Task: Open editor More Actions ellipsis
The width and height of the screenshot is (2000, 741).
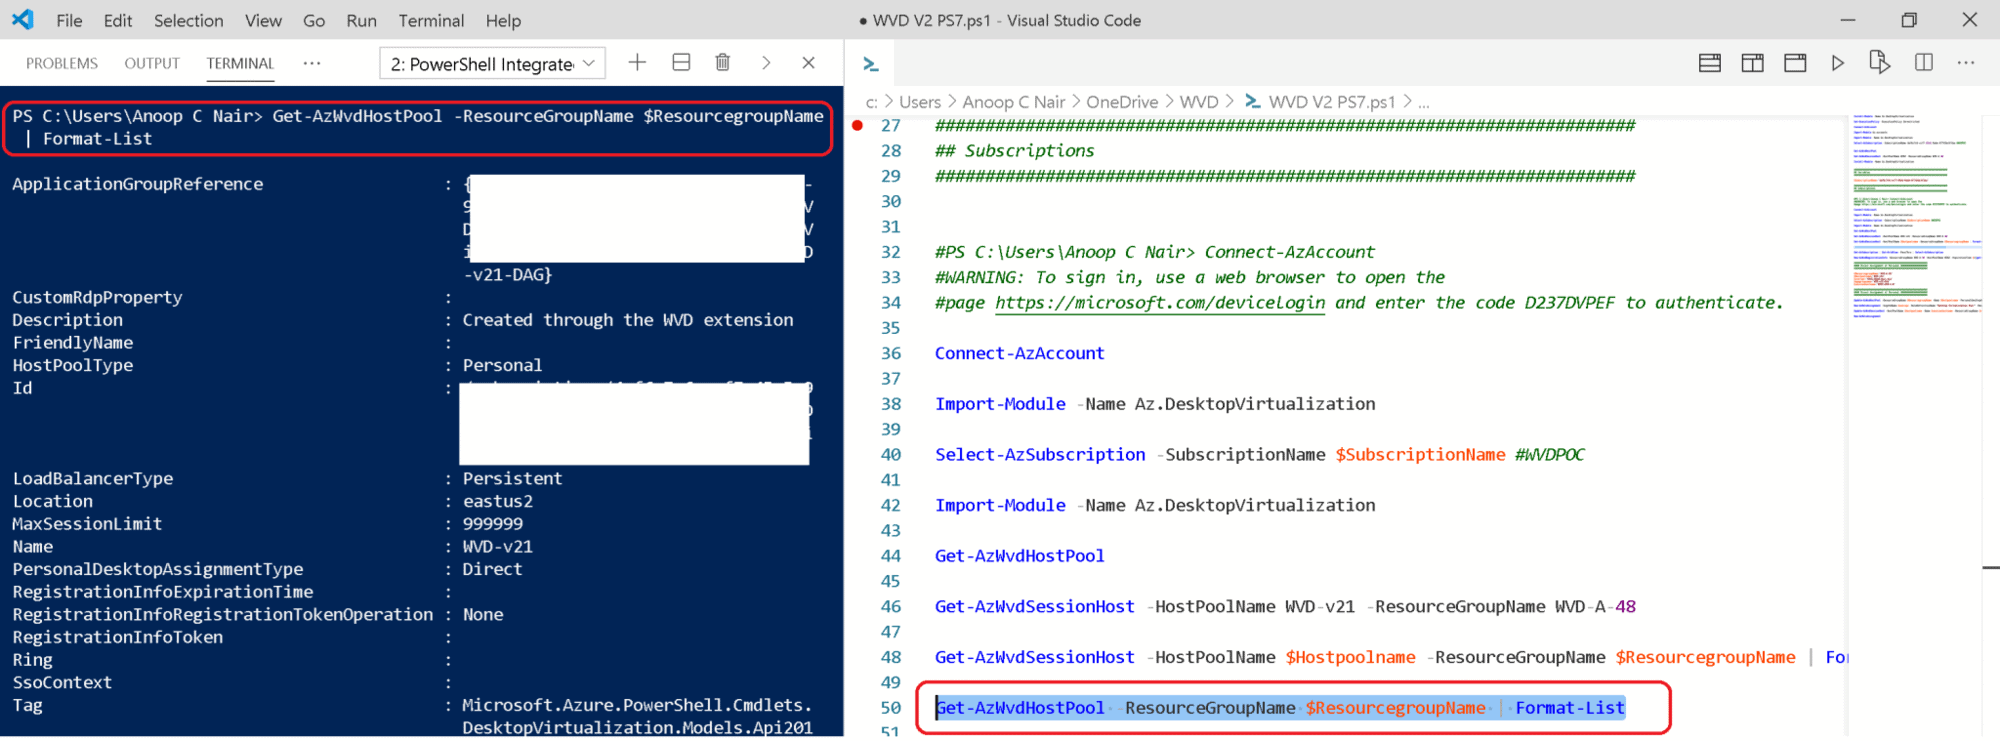Action: coord(1966,62)
